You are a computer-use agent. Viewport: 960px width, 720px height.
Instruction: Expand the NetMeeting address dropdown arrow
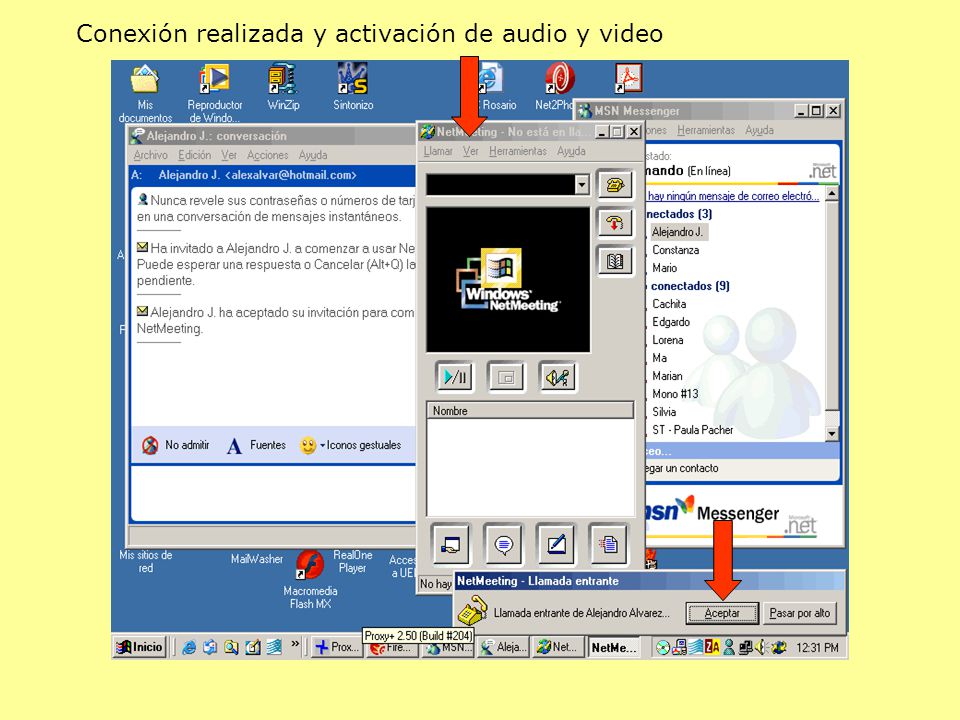[x=582, y=184]
